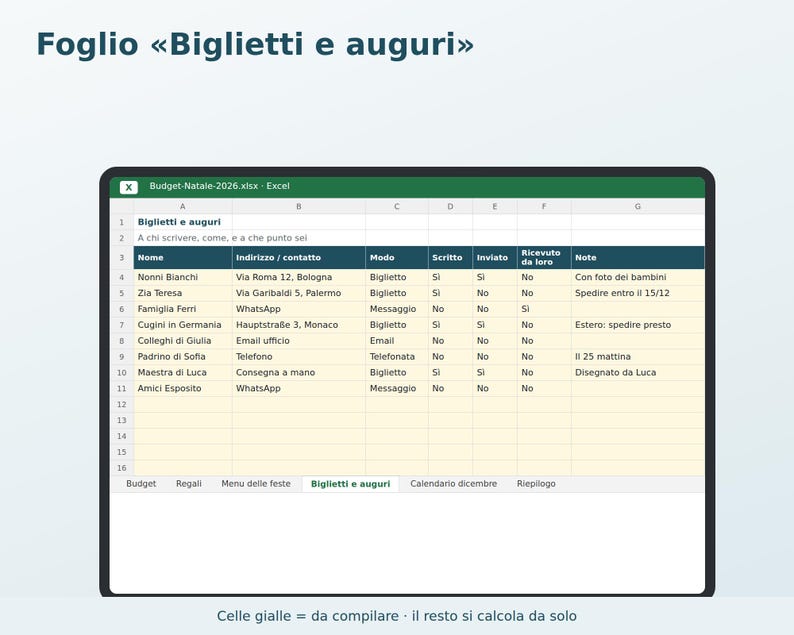This screenshot has height=635, width=794.
Task: Click the Consegna a mano cell
Action: click(299, 372)
